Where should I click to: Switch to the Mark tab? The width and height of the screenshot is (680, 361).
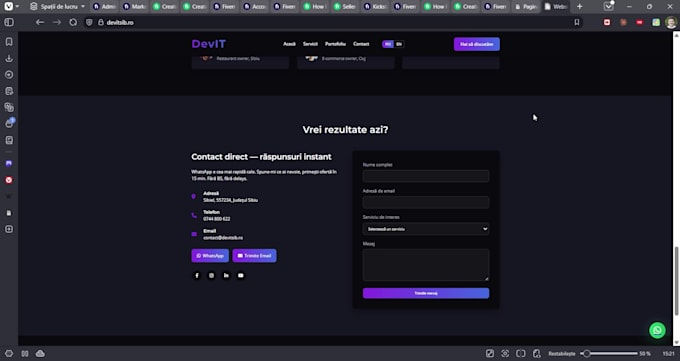click(x=134, y=7)
